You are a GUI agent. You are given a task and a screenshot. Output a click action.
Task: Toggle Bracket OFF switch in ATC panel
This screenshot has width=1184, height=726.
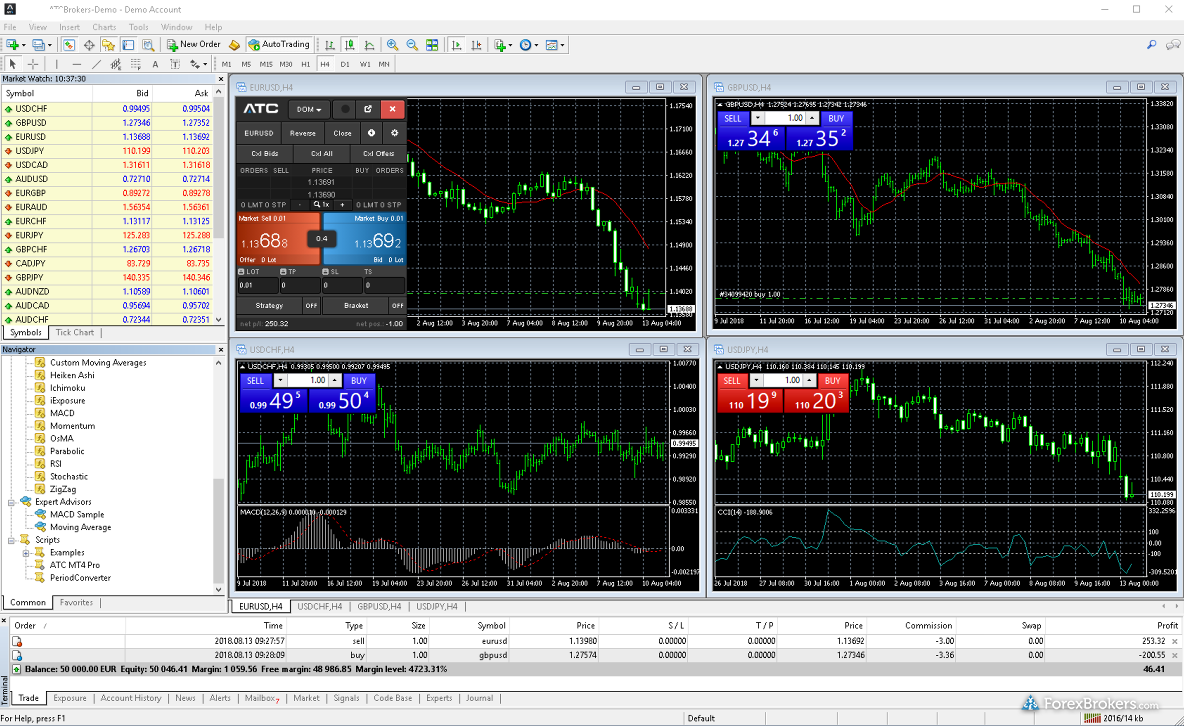397,306
